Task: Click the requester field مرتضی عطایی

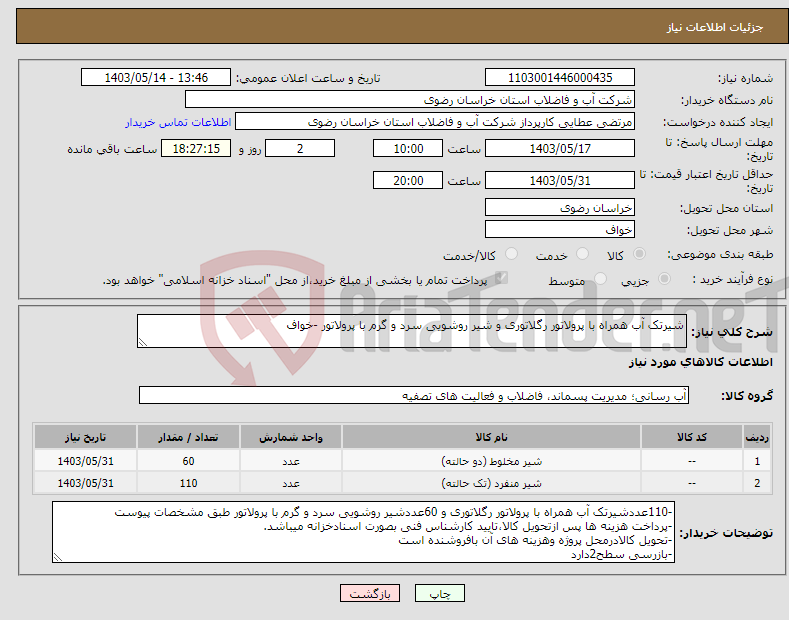Action: click(x=435, y=122)
